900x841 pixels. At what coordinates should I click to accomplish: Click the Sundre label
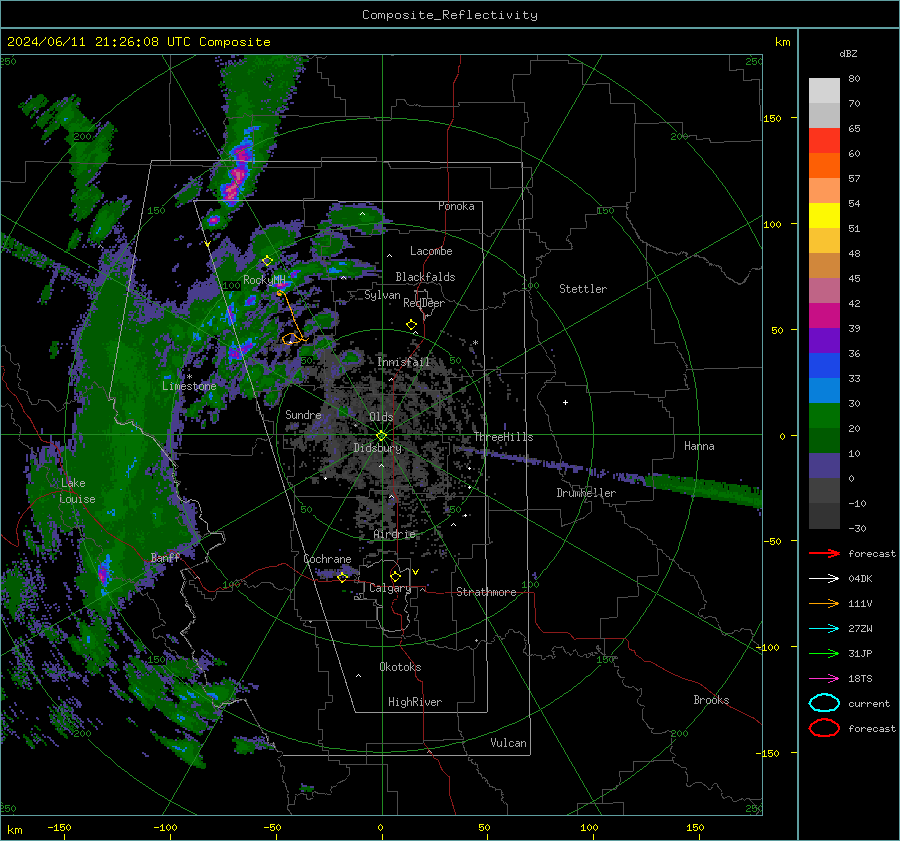[303, 414]
